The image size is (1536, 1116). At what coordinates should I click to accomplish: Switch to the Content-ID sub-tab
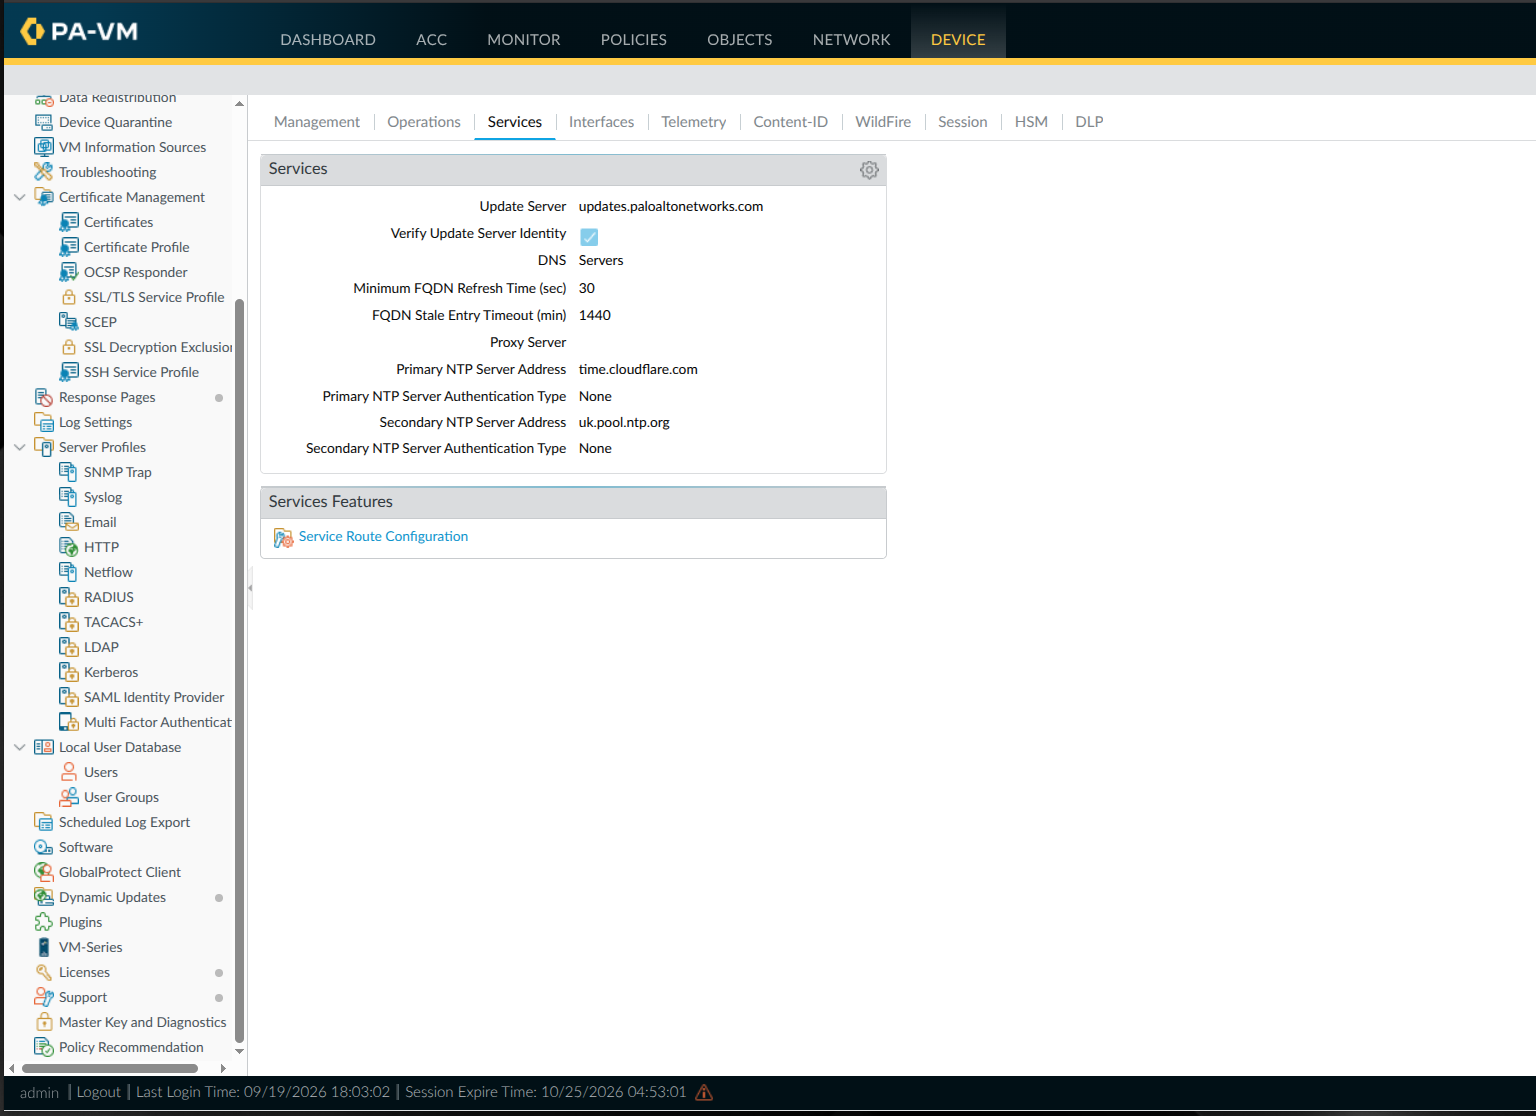[x=791, y=122]
